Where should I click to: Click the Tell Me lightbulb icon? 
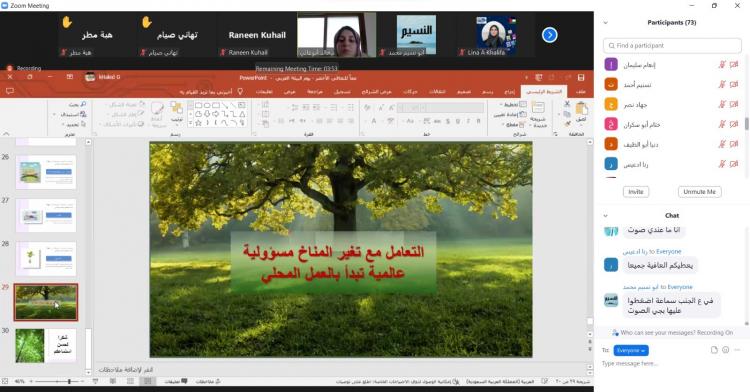coord(240,91)
